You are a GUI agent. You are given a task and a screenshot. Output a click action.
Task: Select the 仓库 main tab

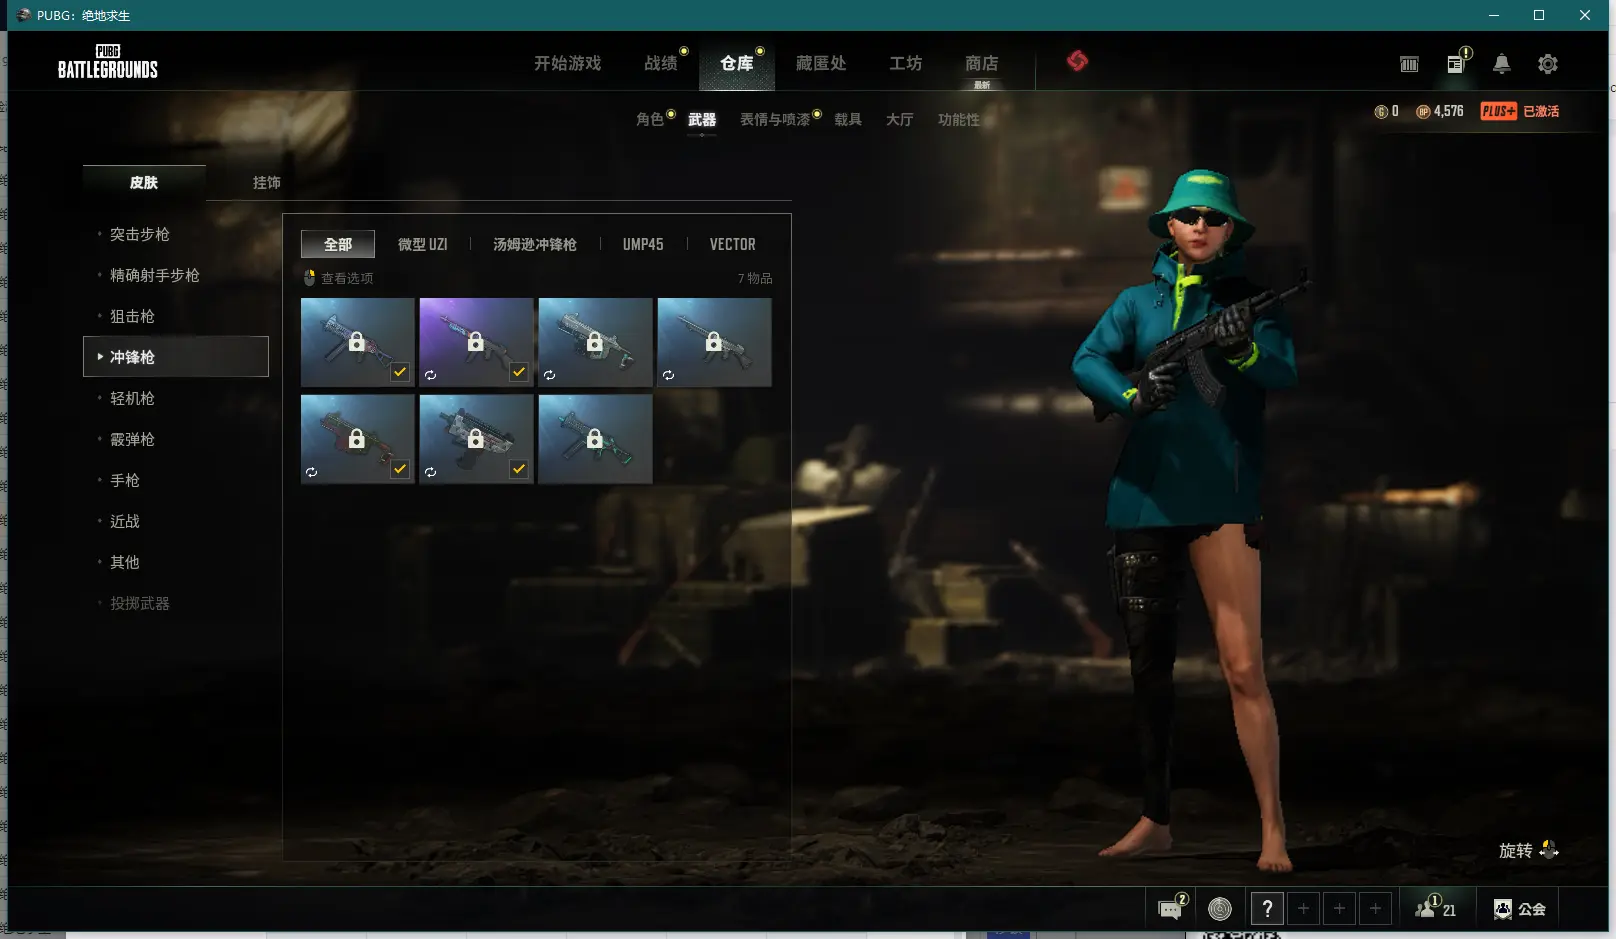pos(737,63)
